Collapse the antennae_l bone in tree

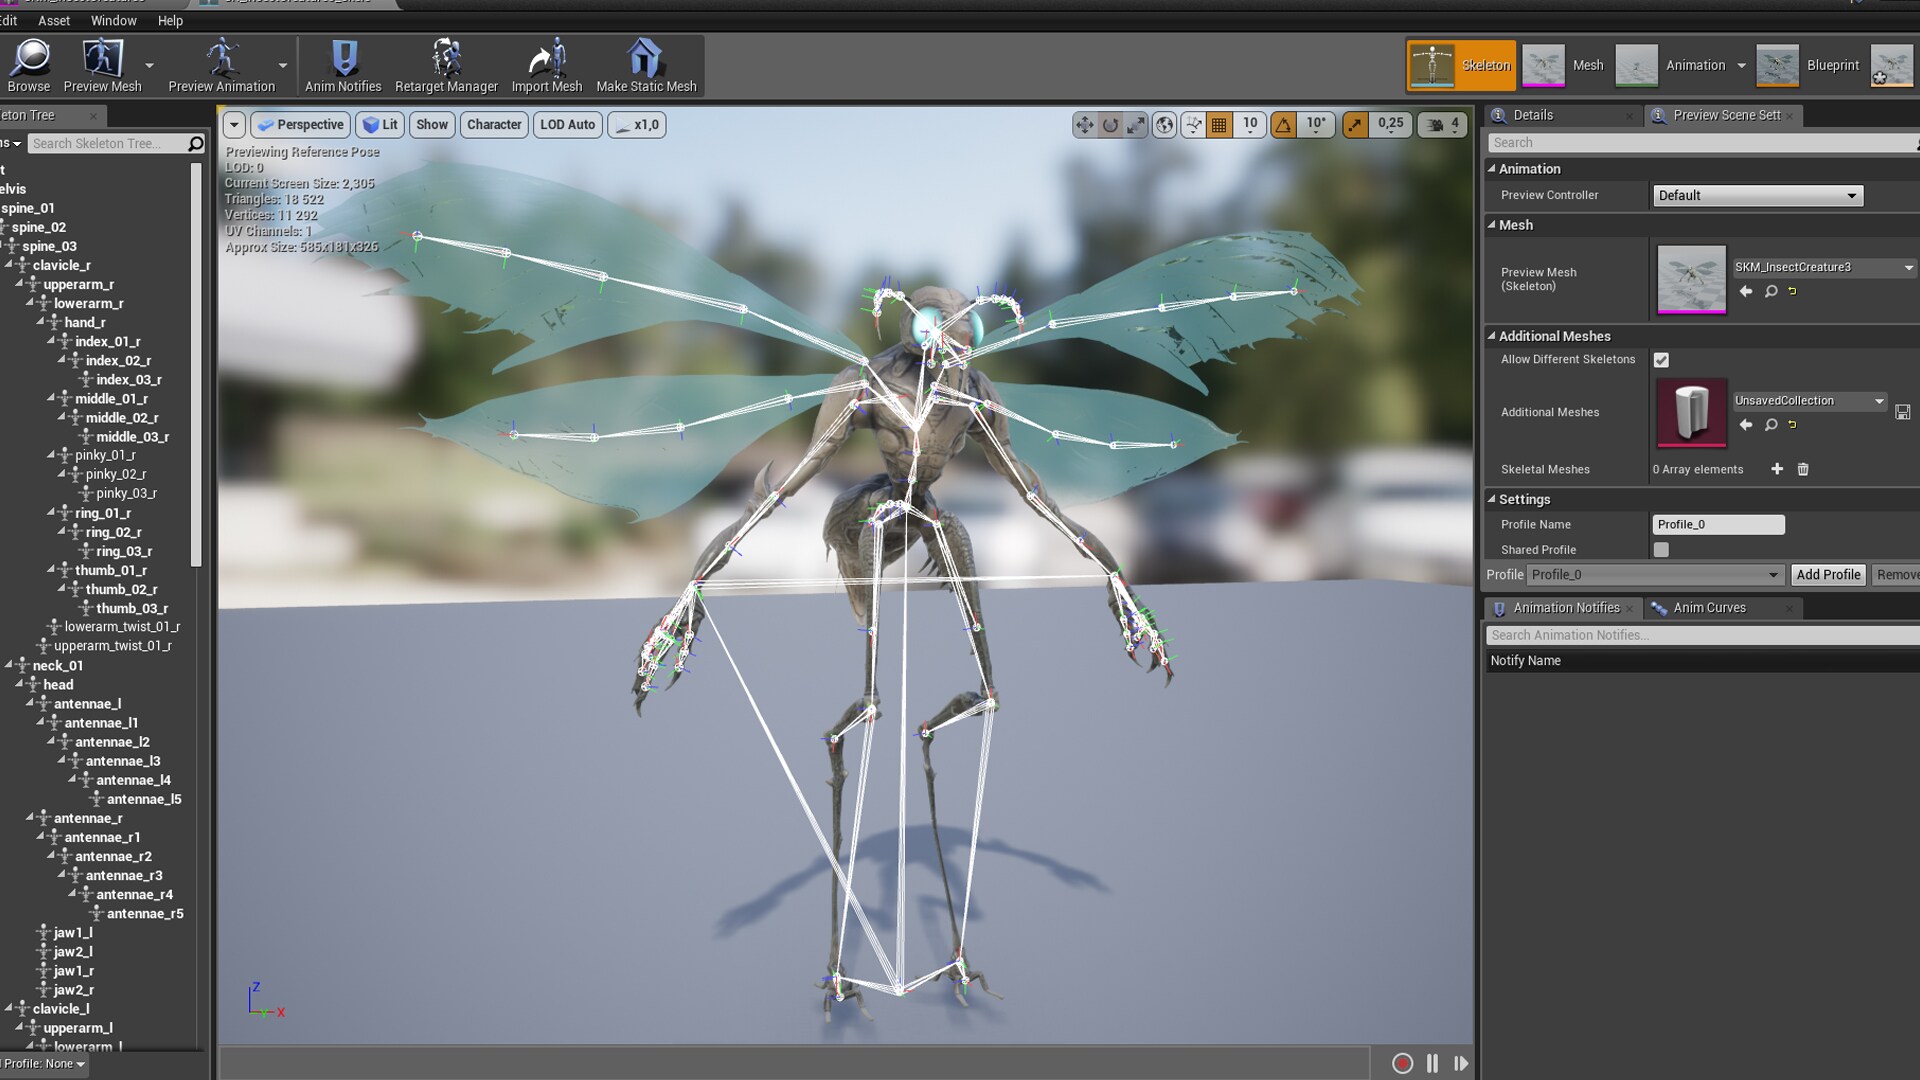coord(30,704)
